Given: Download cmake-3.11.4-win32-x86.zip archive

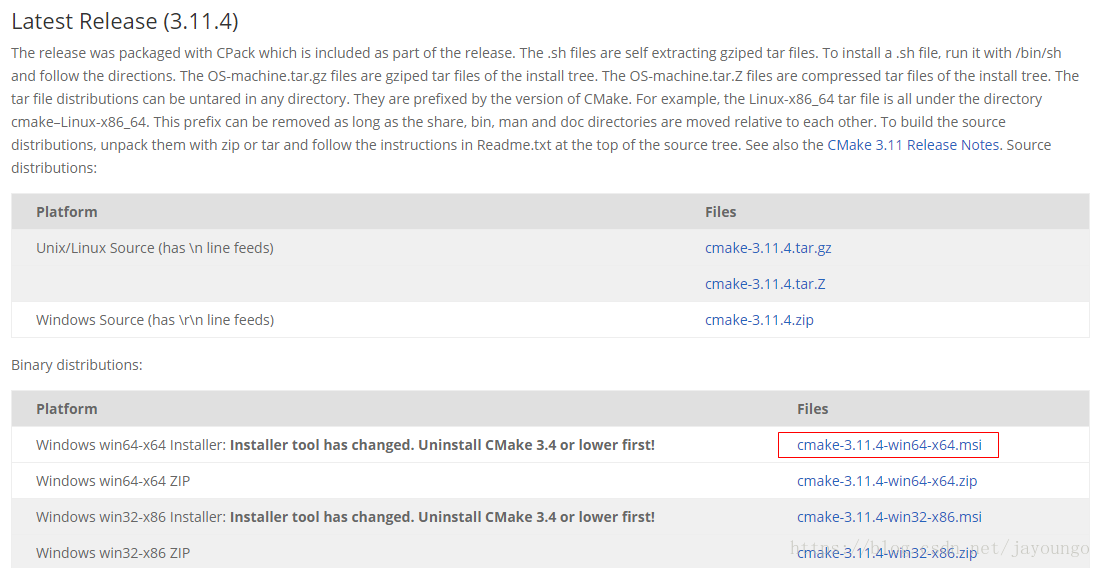Looking at the screenshot, I should coord(887,553).
